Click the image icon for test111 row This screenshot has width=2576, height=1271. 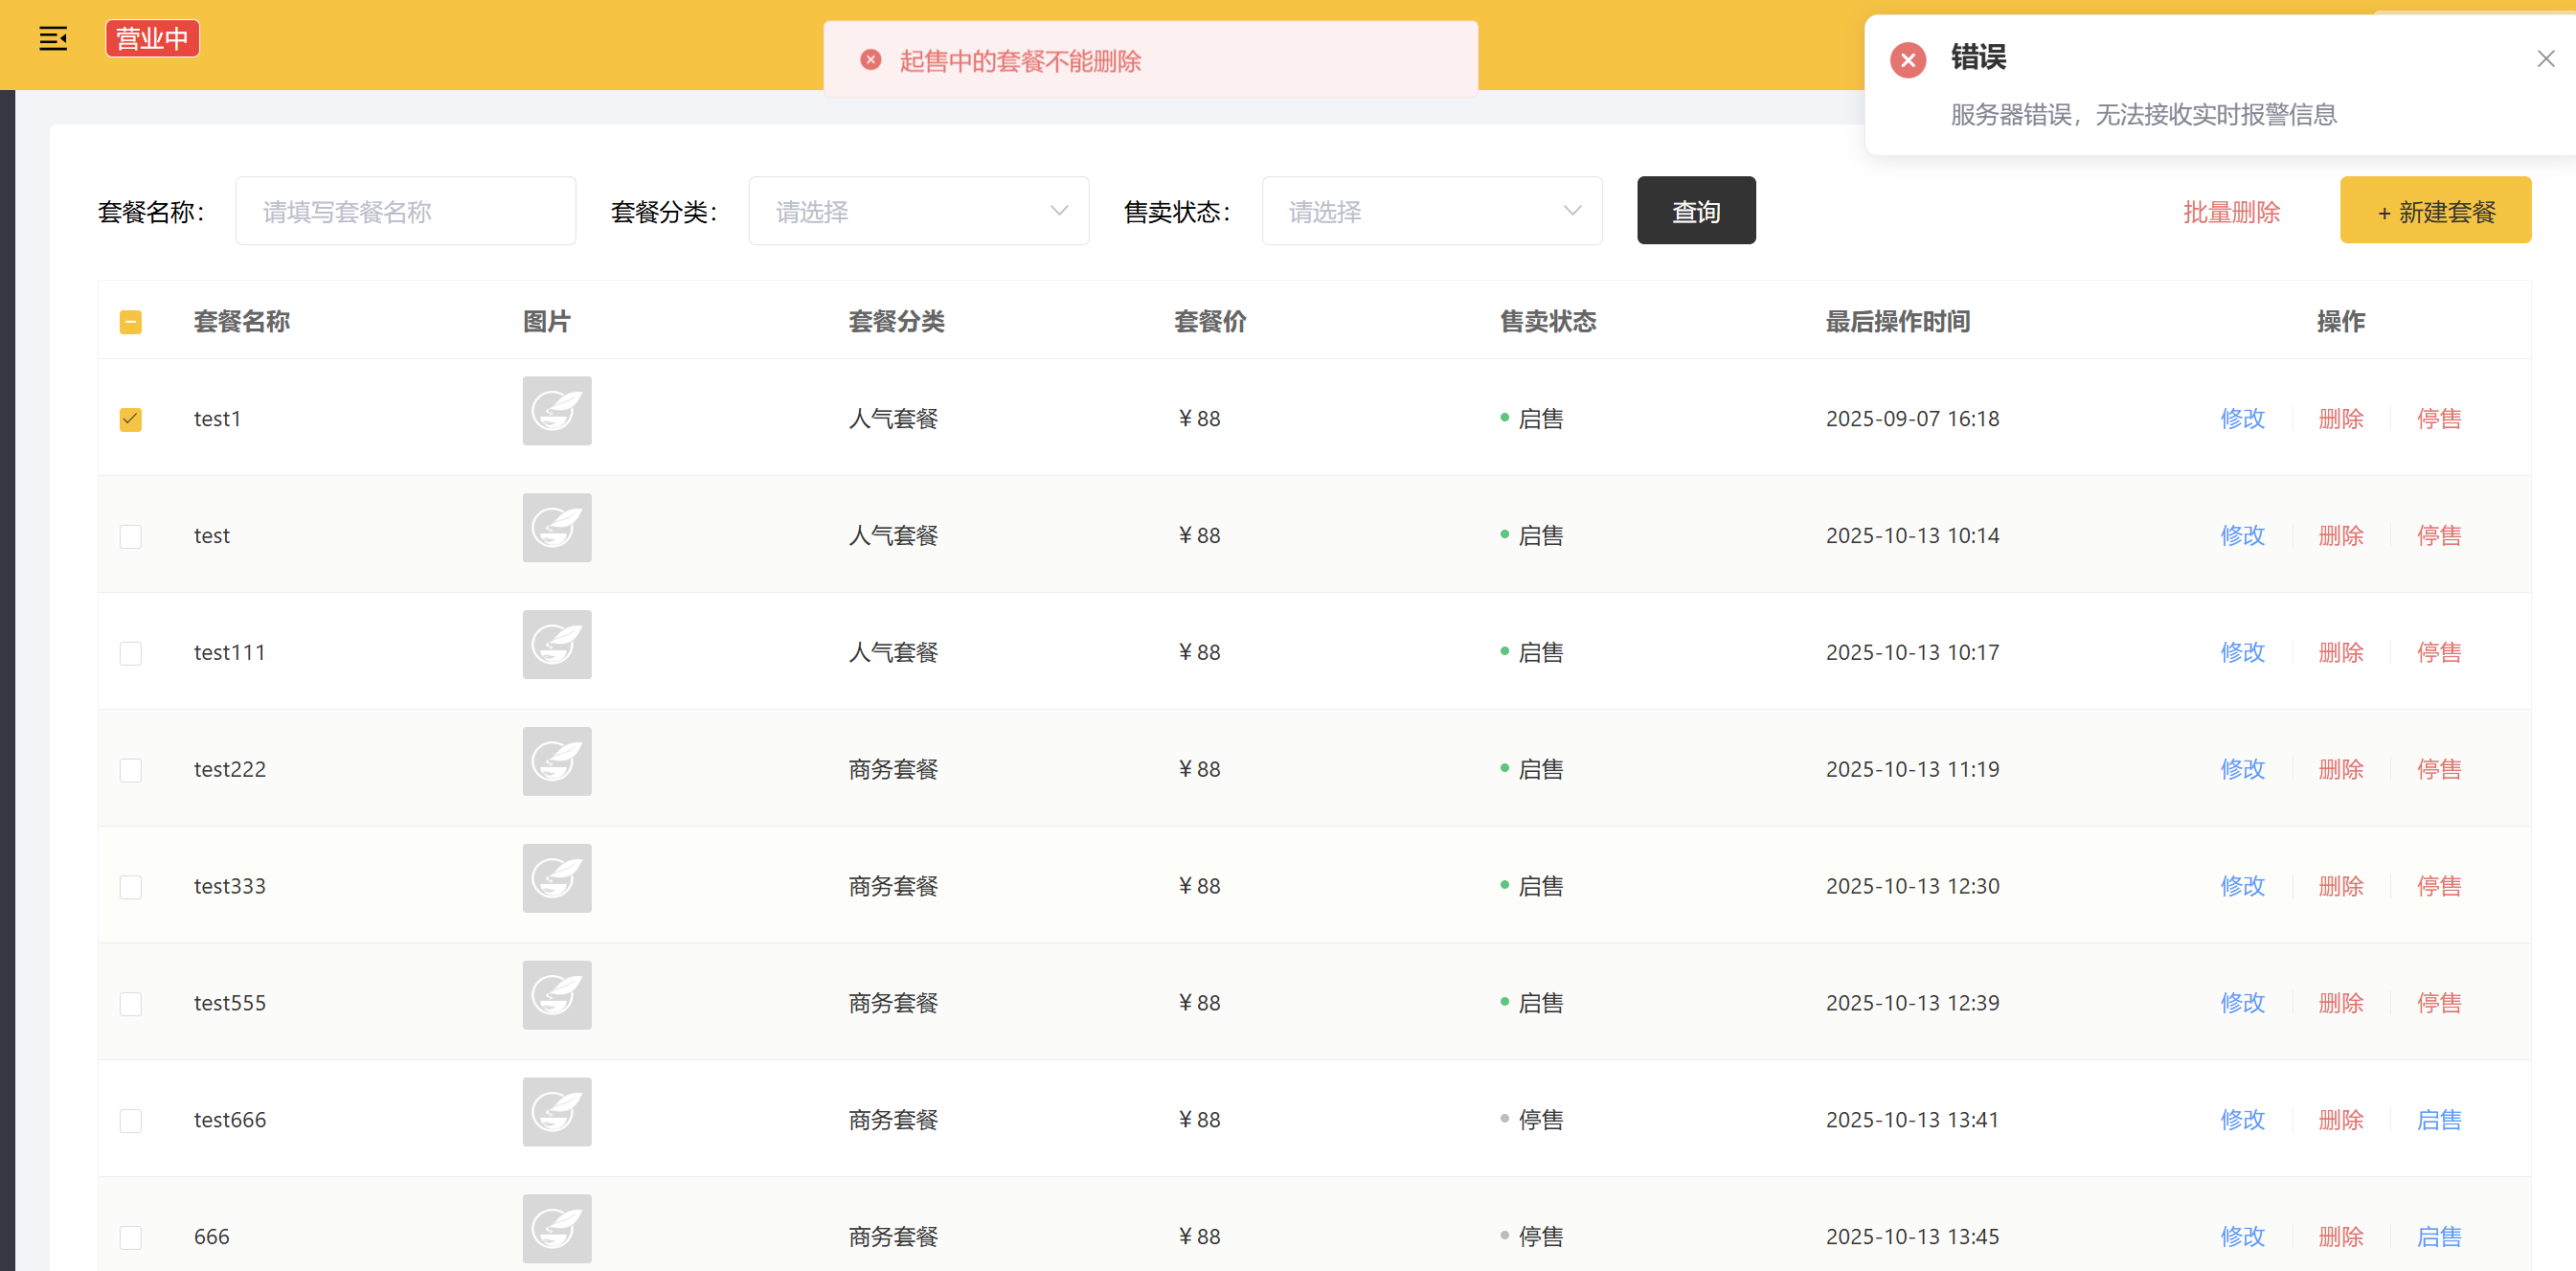[557, 645]
